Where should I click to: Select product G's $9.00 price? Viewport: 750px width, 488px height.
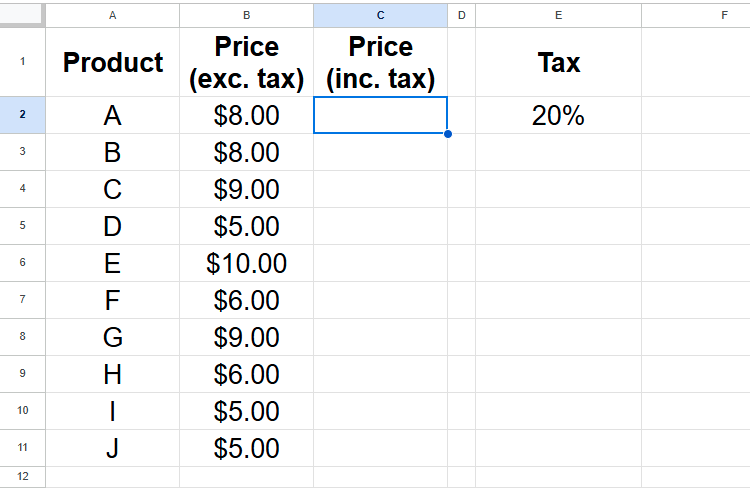[246, 337]
